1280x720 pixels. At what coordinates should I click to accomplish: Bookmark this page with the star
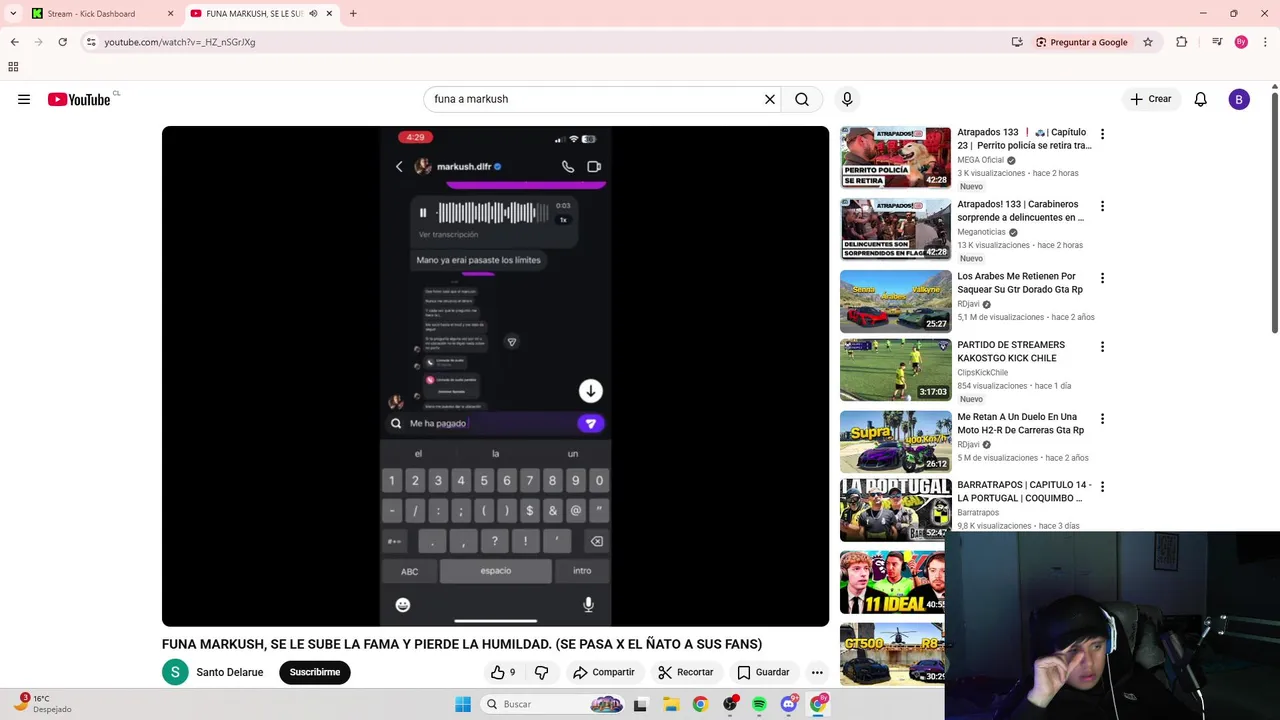(1148, 42)
